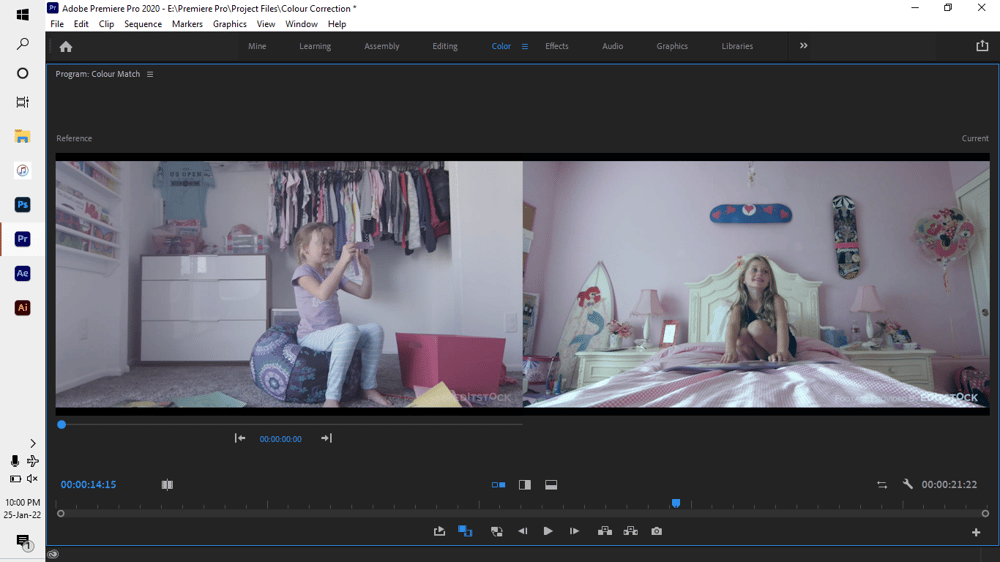This screenshot has width=1000, height=562.
Task: Click the Lift button icon
Action: 605,531
